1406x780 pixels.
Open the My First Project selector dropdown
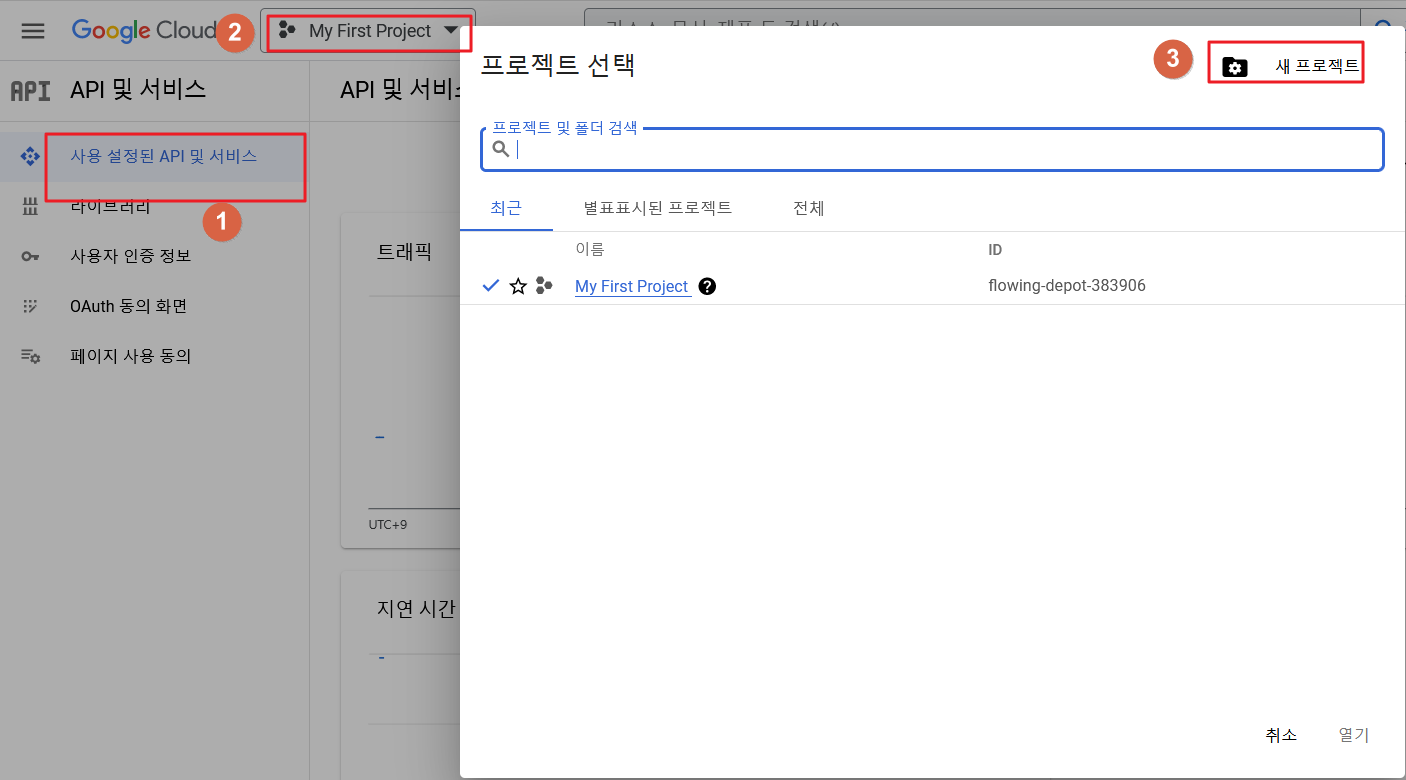pos(368,31)
